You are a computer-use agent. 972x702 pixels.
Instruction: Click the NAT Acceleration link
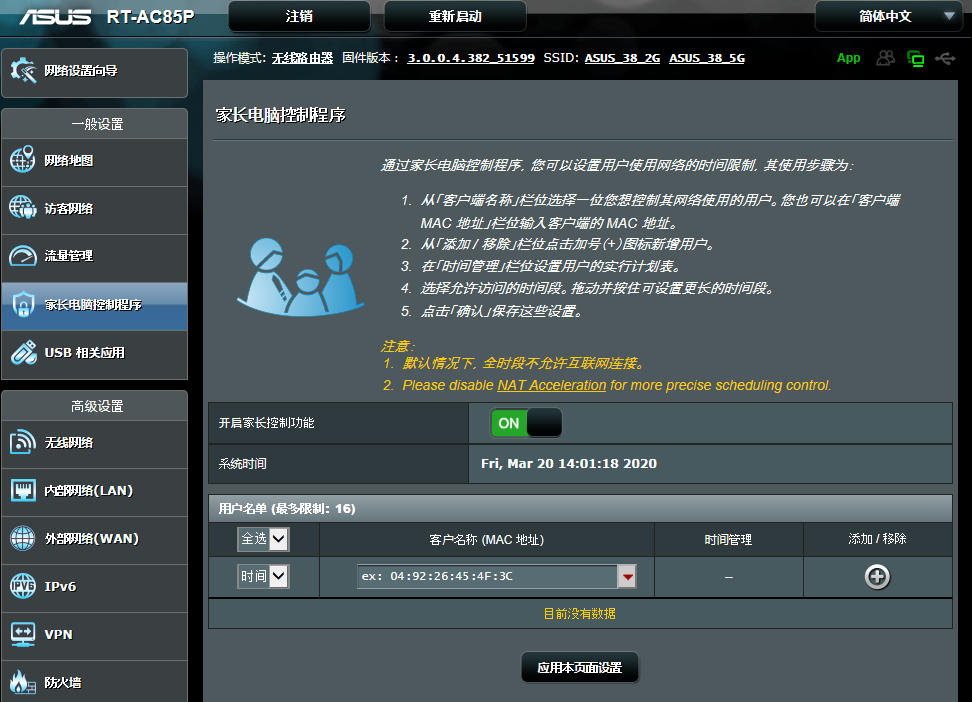pos(552,385)
